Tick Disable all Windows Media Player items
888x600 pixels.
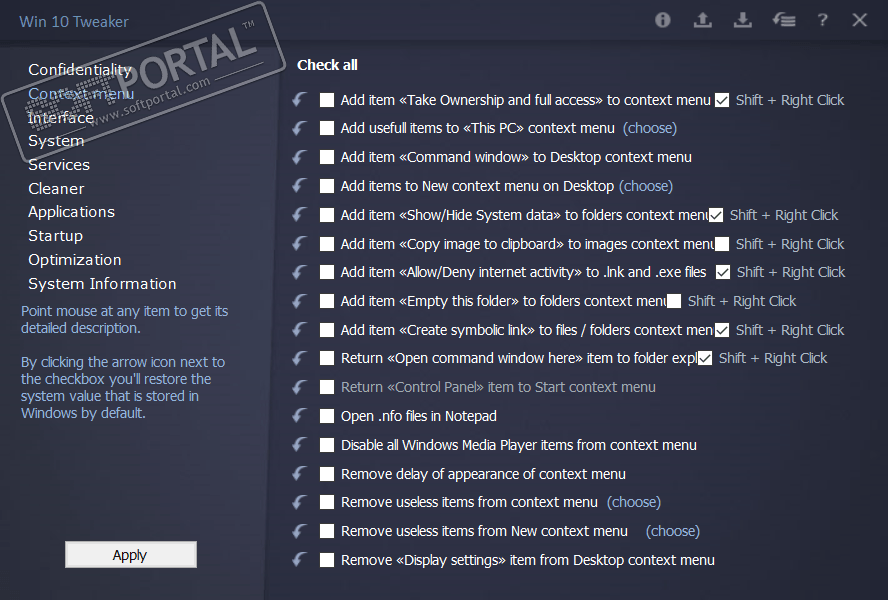pyautogui.click(x=327, y=445)
